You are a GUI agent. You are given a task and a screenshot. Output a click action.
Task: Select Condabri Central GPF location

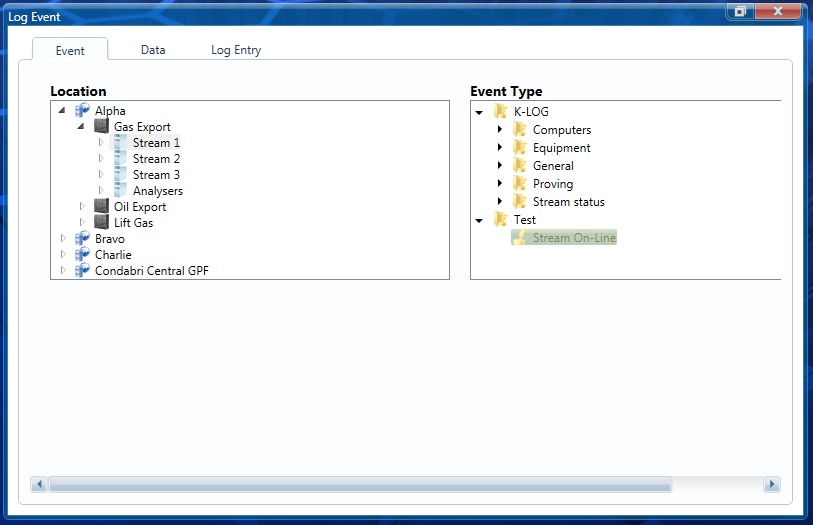pyautogui.click(x=151, y=271)
